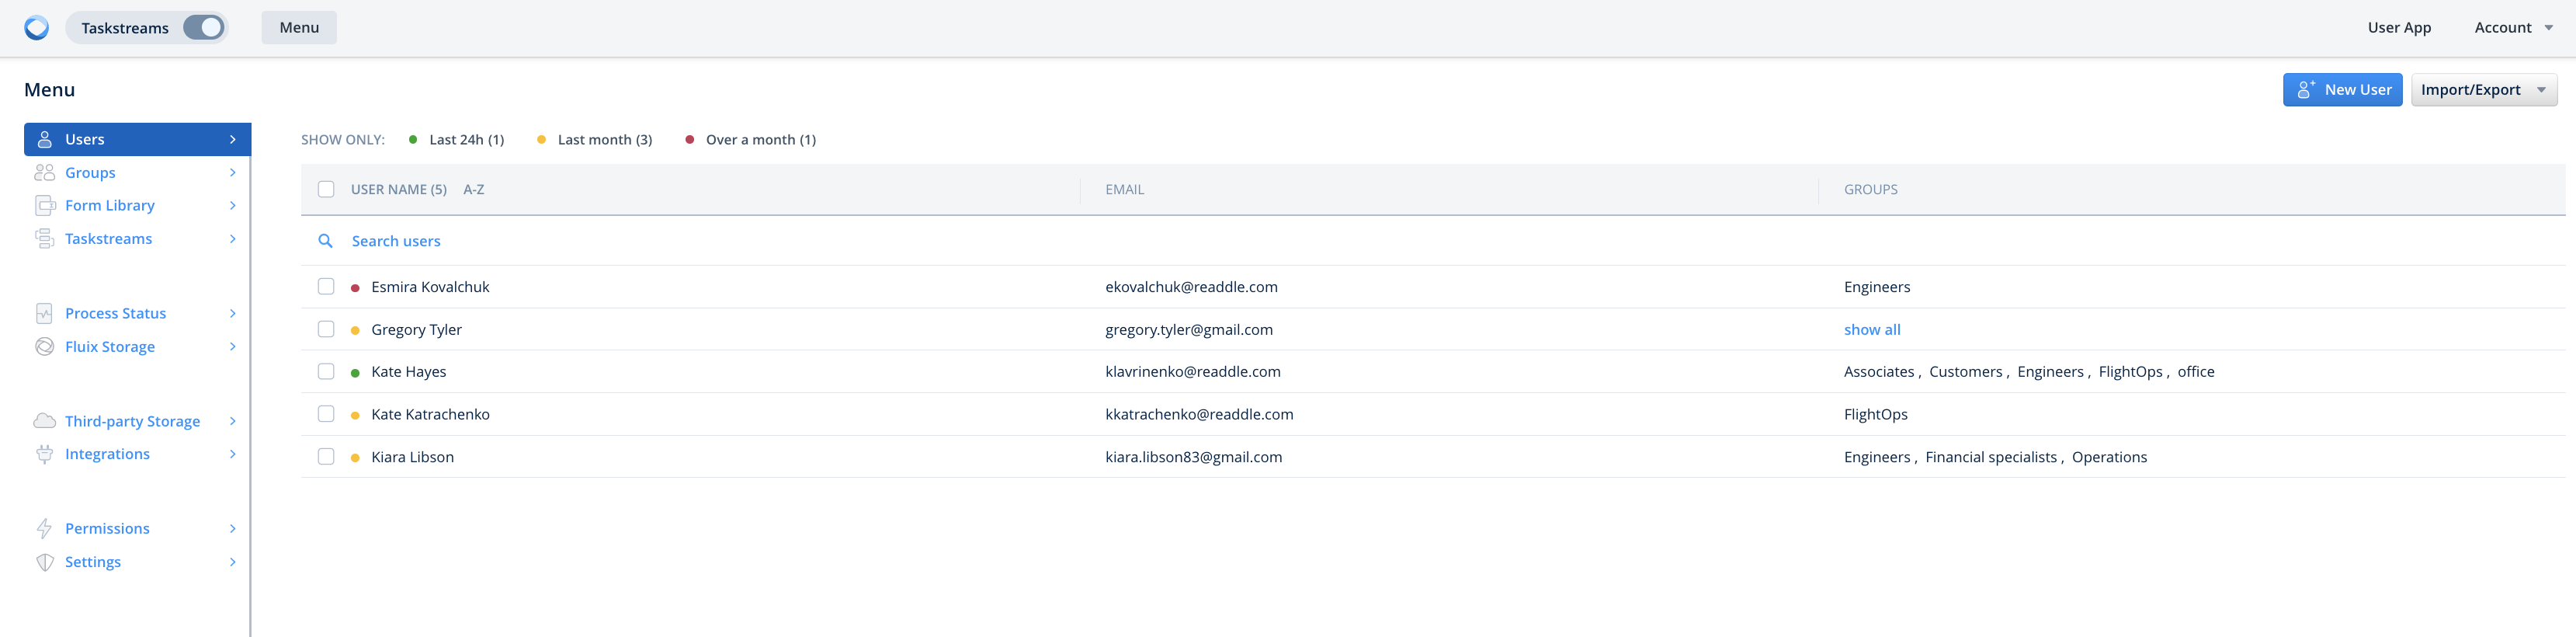Open User App from top bar
The width and height of the screenshot is (2576, 637).
(x=2398, y=28)
